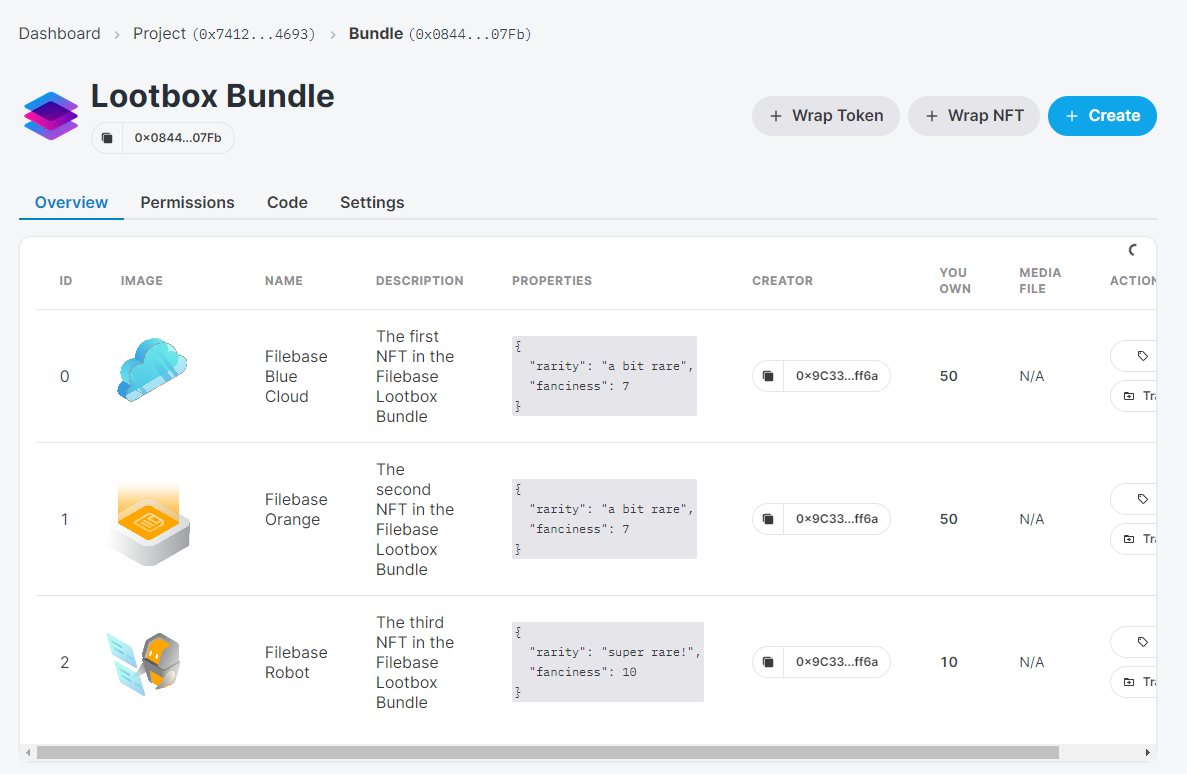This screenshot has height=774, width=1187.
Task: Click tag icon action for Filebase Blue Cloud
Action: (1142, 356)
